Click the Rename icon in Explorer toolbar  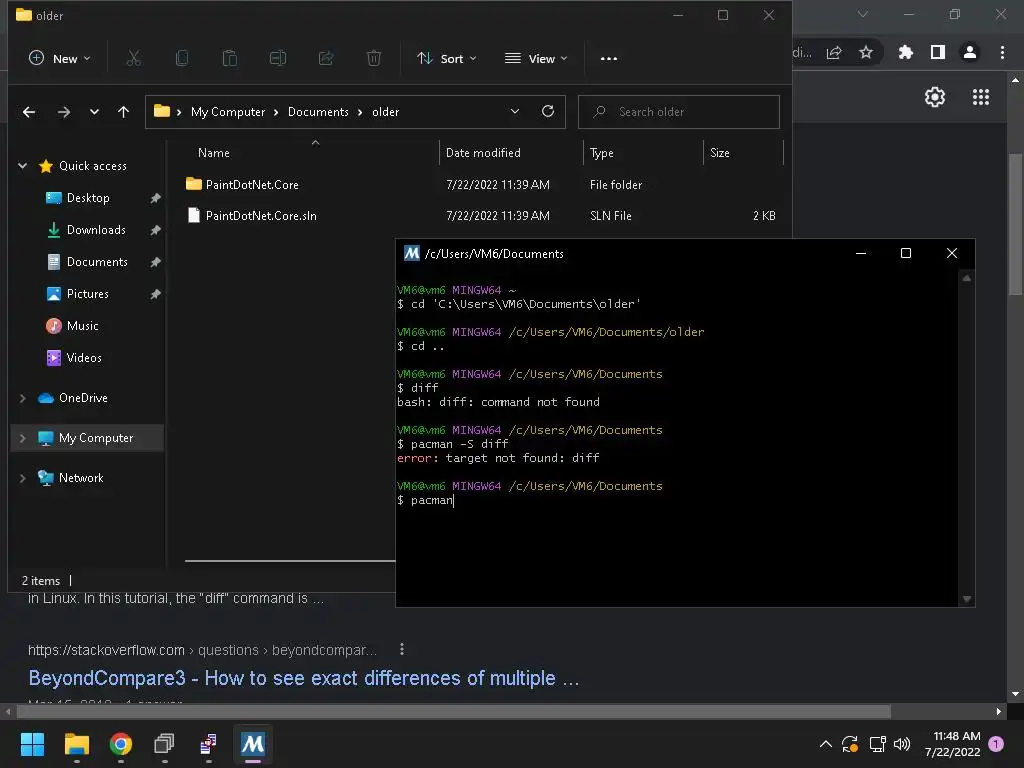pos(278,59)
